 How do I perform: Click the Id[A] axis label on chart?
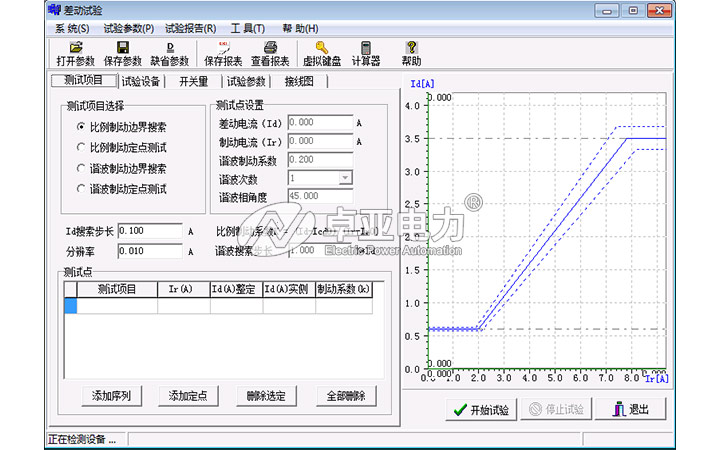pyautogui.click(x=422, y=84)
